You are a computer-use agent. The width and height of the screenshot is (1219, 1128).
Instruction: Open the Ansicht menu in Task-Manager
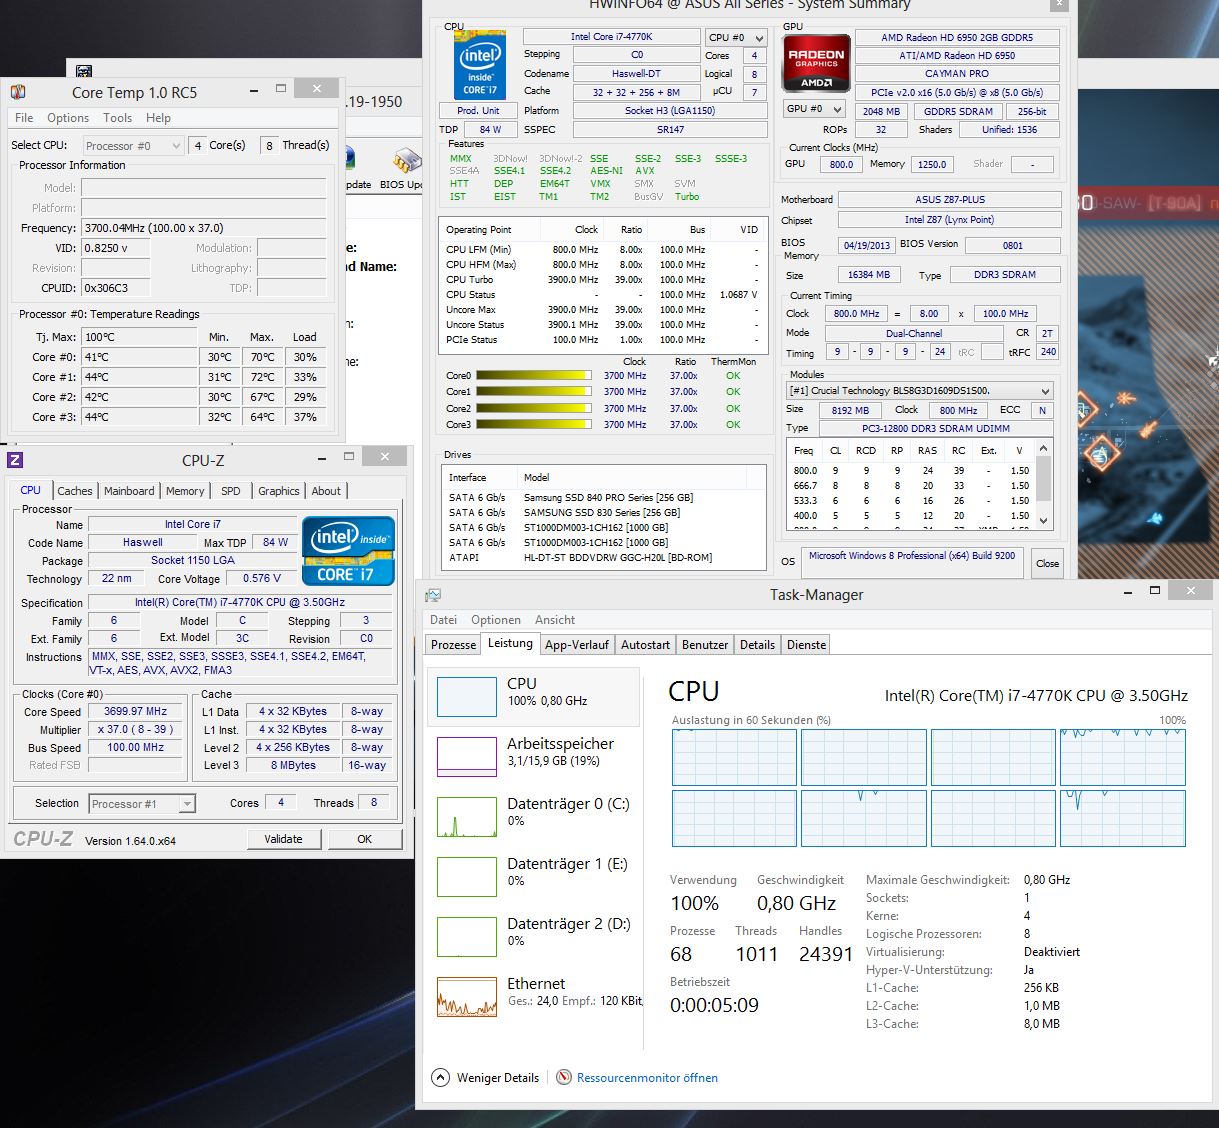click(555, 620)
